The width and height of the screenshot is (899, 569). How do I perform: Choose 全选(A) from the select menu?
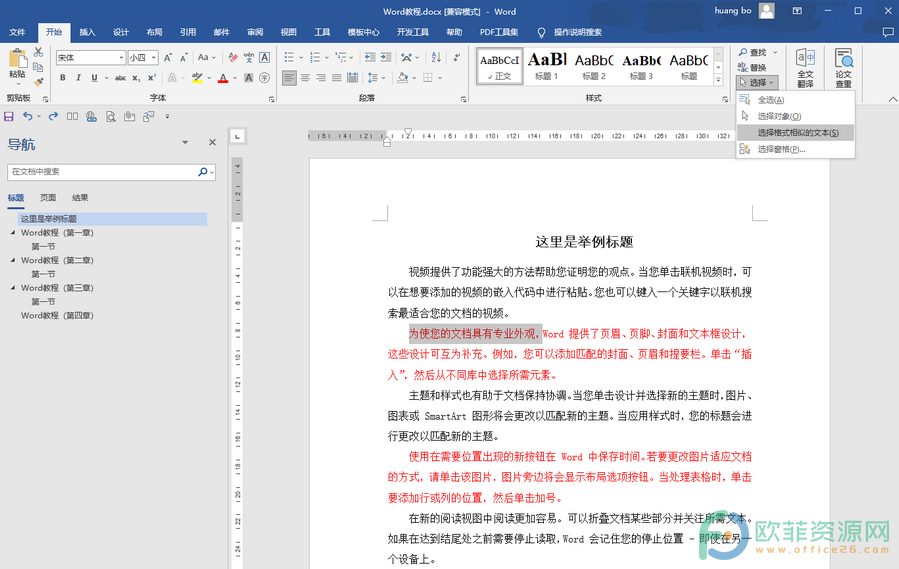tap(796, 100)
